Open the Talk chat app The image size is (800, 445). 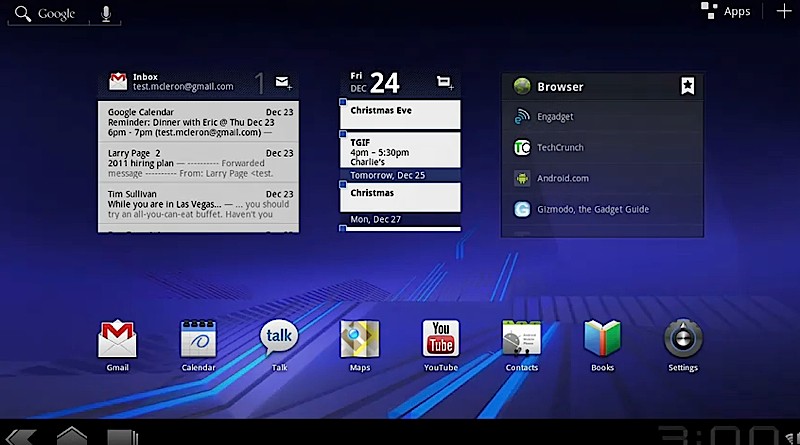[x=279, y=340]
